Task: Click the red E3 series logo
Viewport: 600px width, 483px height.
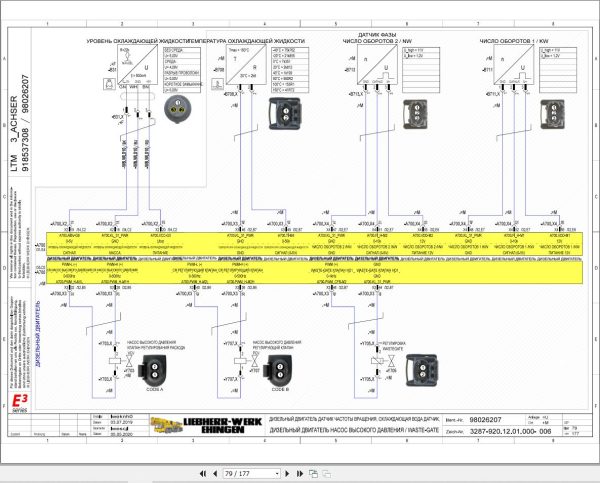Action: [20, 403]
